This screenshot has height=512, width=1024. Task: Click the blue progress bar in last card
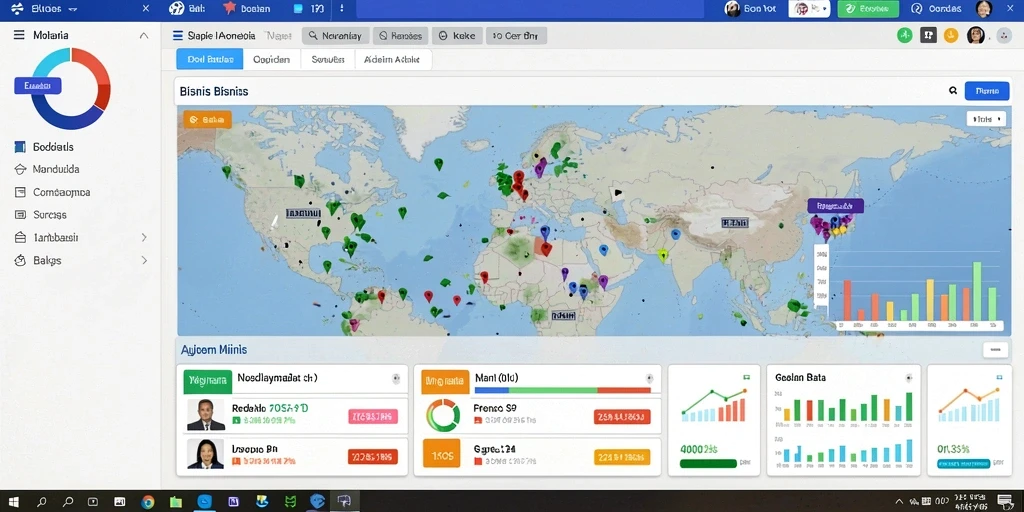pyautogui.click(x=963, y=463)
